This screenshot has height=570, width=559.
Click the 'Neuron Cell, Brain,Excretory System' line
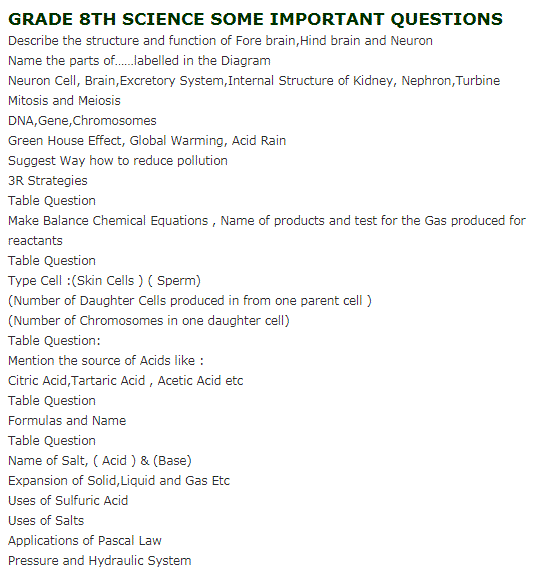point(254,81)
